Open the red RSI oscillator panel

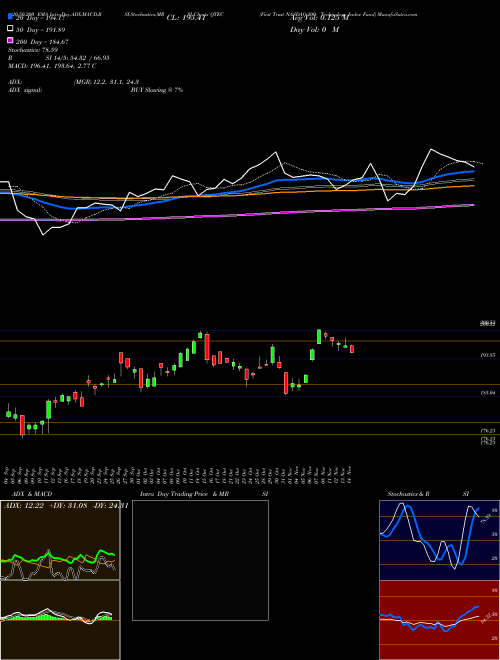point(439,620)
